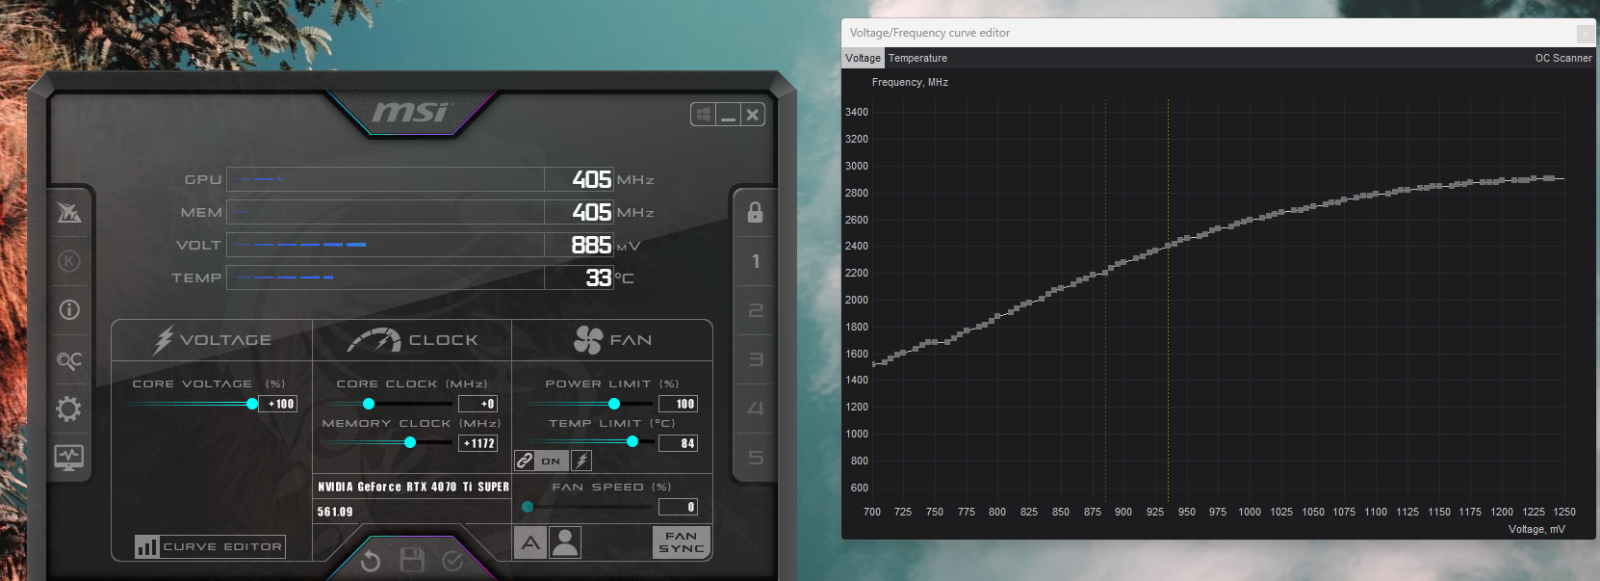Open the CURVE EDITOR button
This screenshot has width=1600, height=581.
(210, 547)
